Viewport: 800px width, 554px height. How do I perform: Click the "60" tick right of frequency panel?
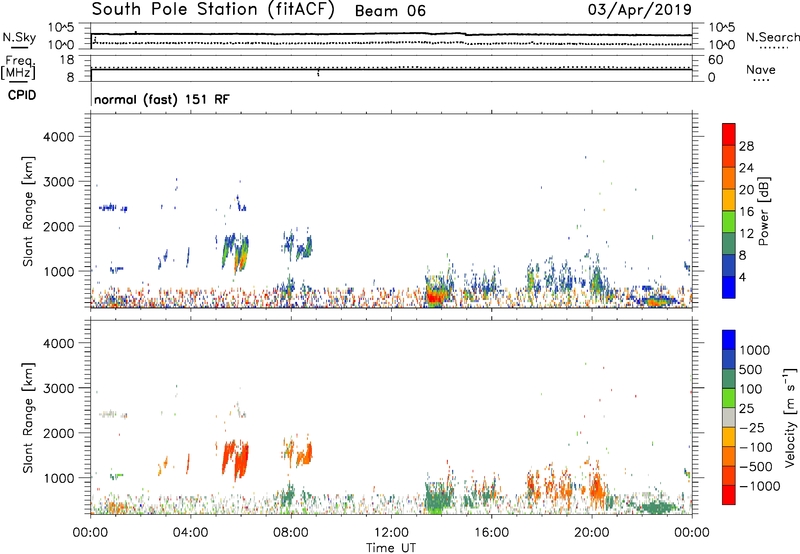pos(715,60)
